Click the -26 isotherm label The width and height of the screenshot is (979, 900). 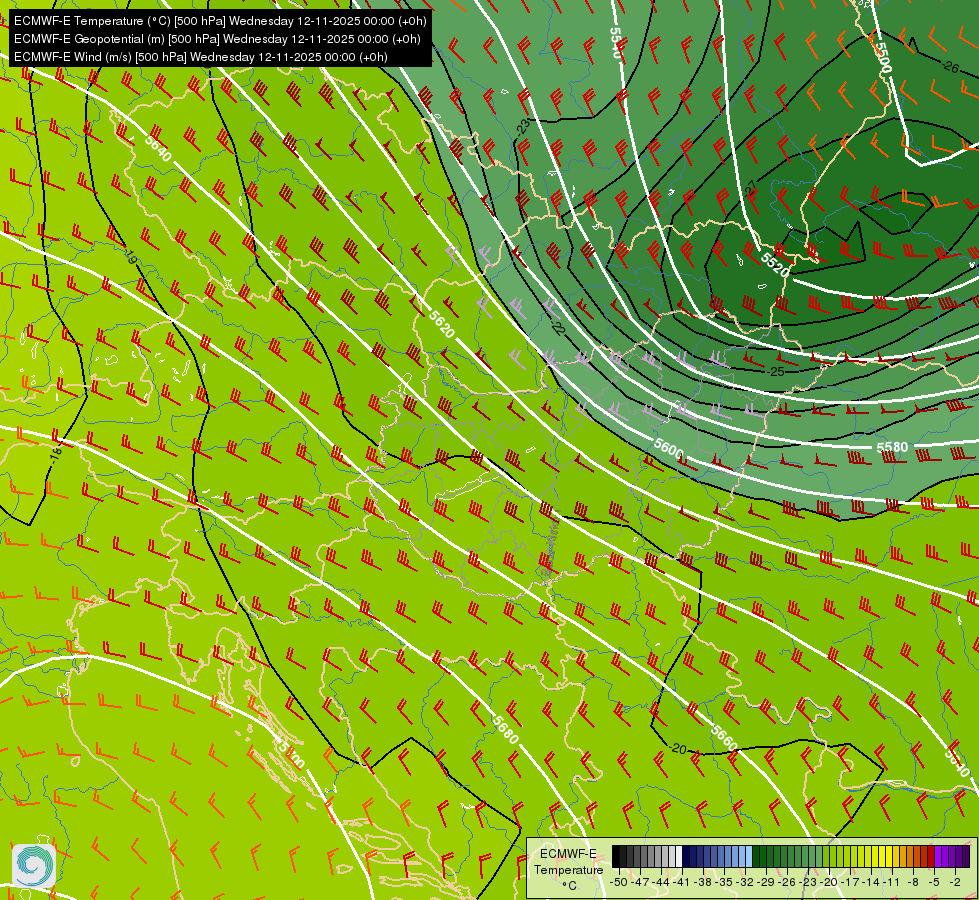pyautogui.click(x=950, y=67)
